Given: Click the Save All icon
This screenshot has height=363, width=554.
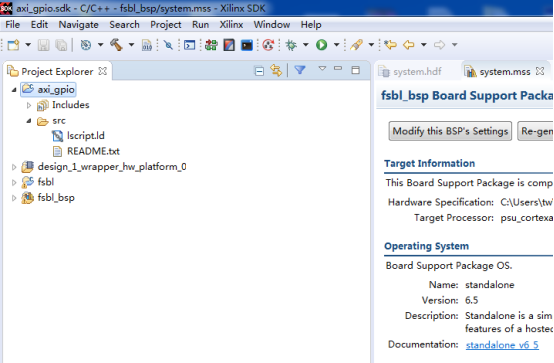Looking at the screenshot, I should pyautogui.click(x=61, y=45).
